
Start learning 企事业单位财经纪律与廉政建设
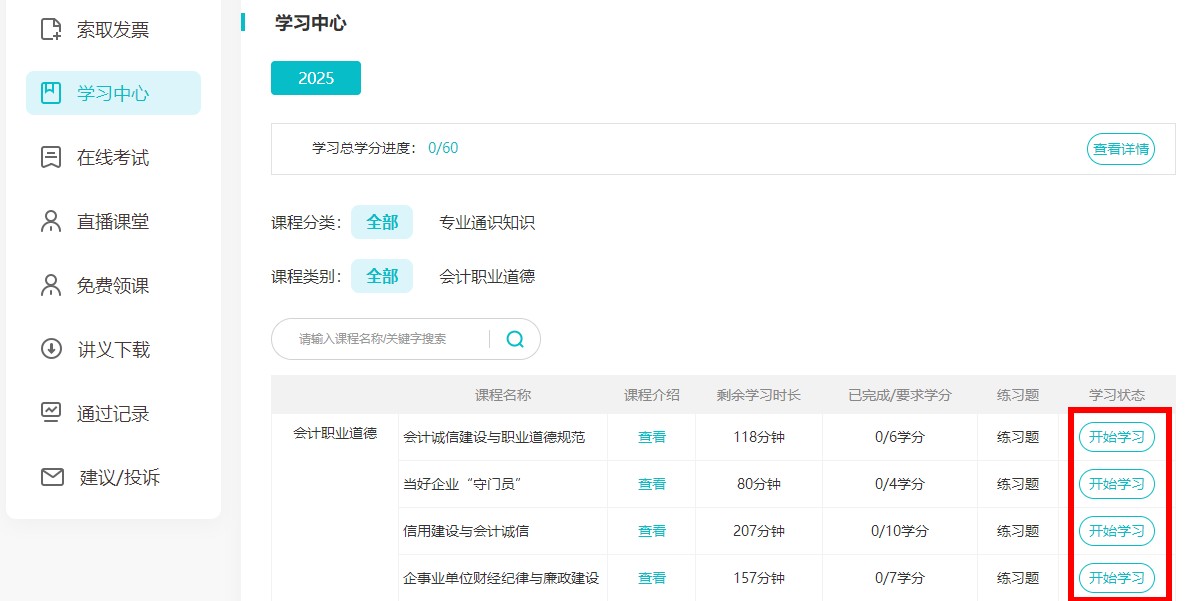pos(1116,578)
